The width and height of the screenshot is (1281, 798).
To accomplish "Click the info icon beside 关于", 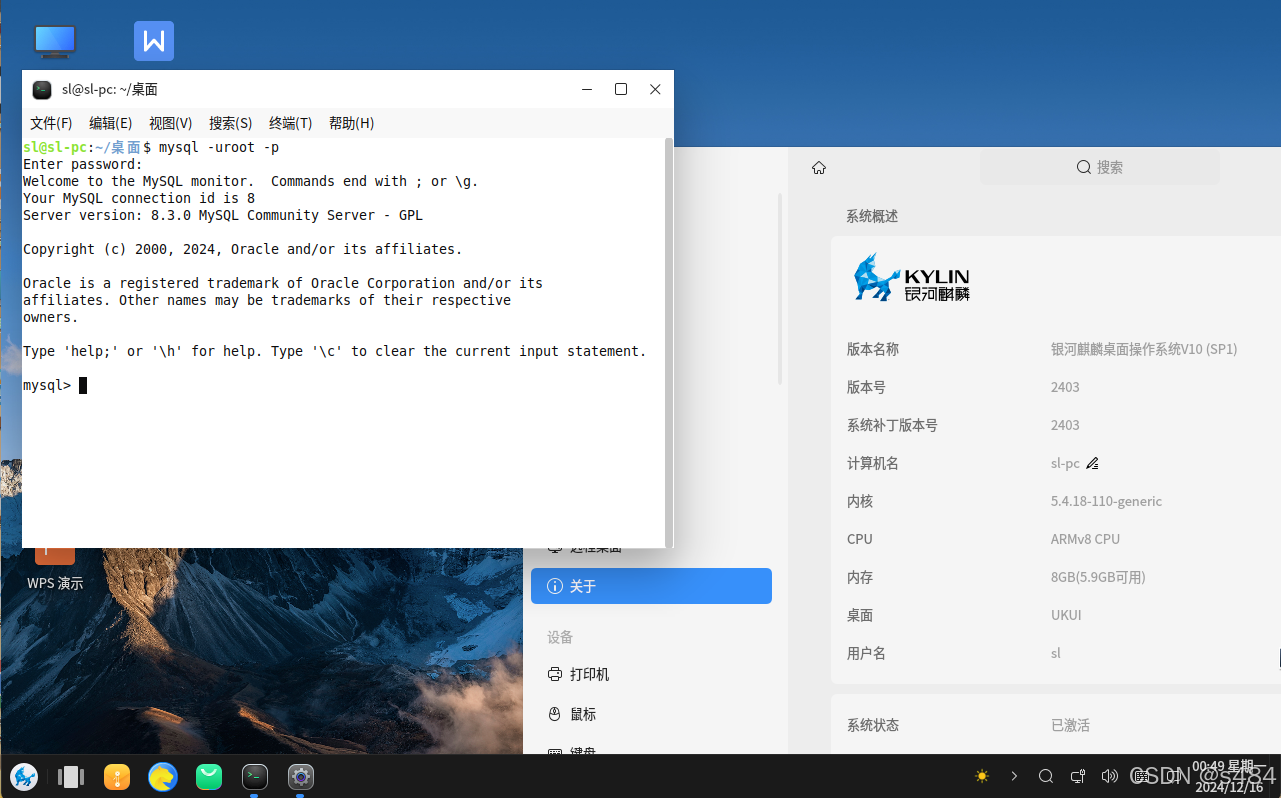I will [x=555, y=586].
